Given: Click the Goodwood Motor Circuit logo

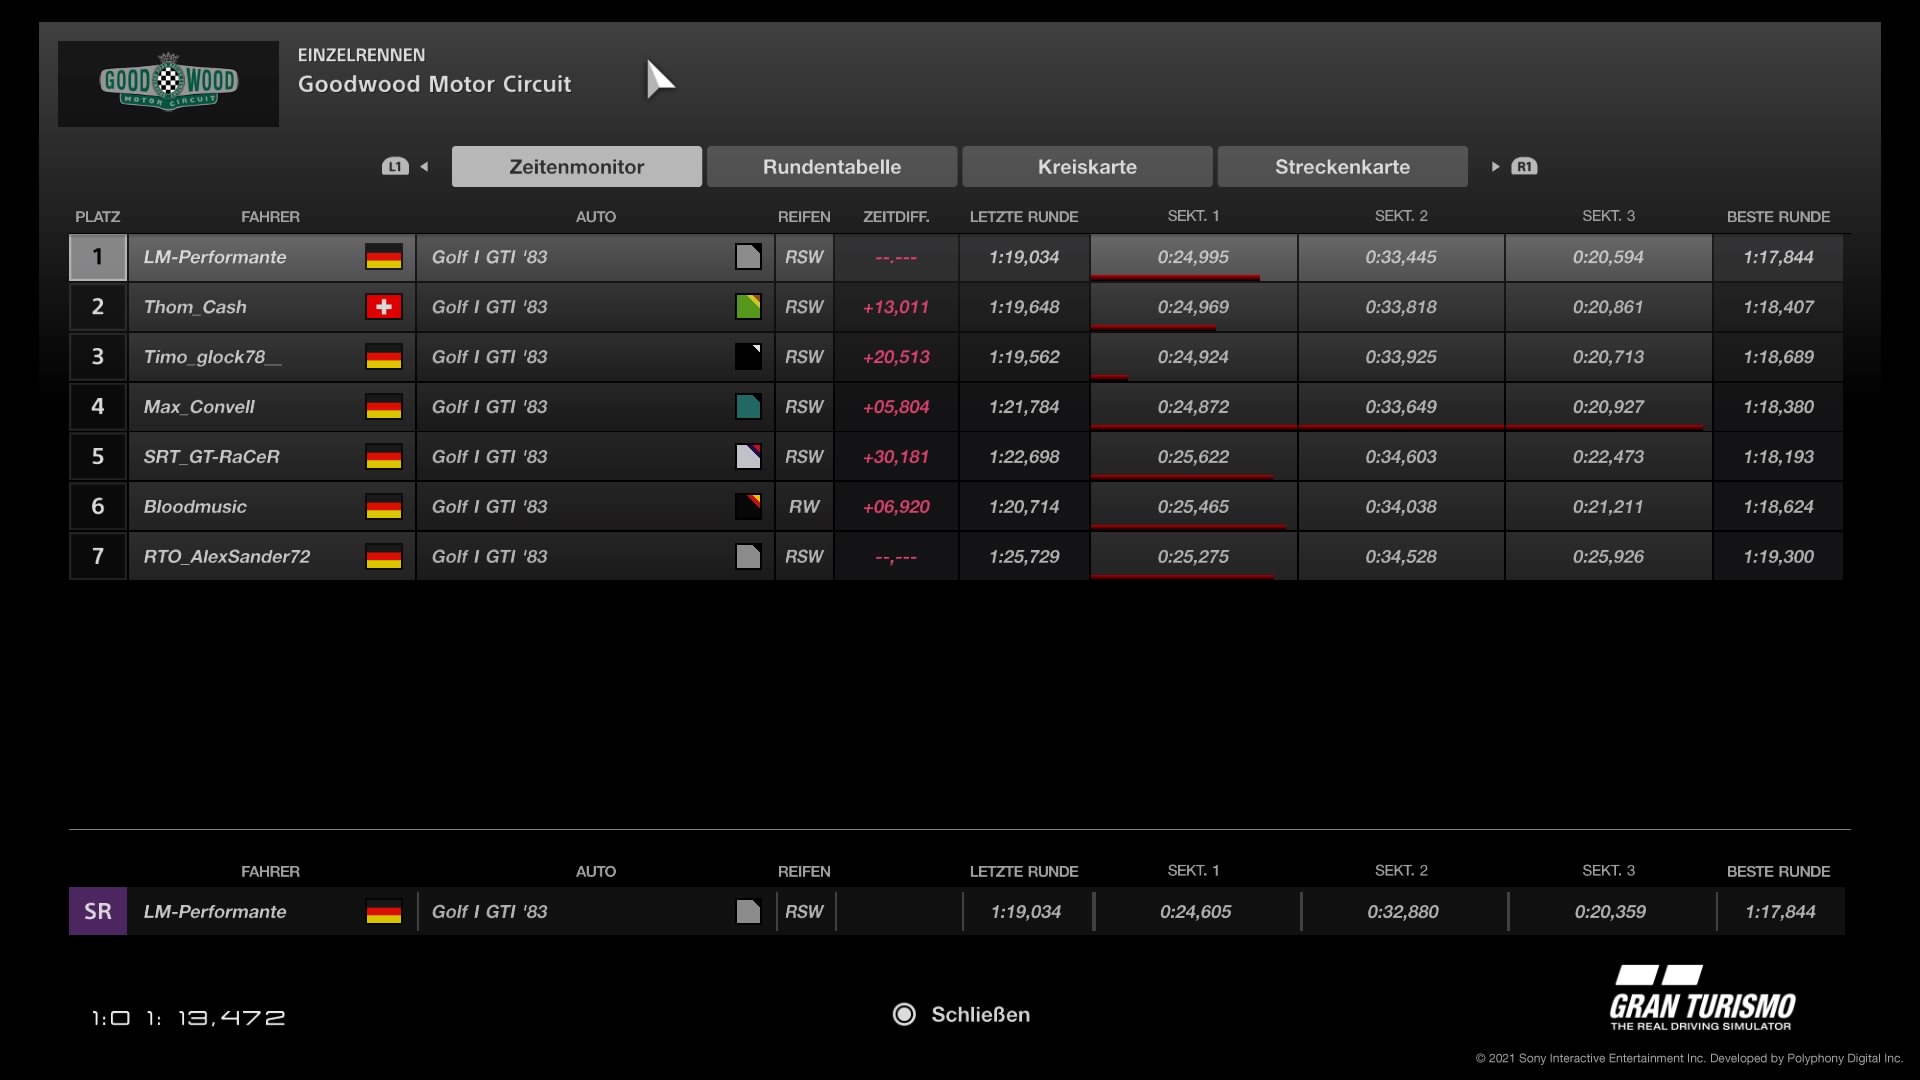Looking at the screenshot, I should click(168, 83).
